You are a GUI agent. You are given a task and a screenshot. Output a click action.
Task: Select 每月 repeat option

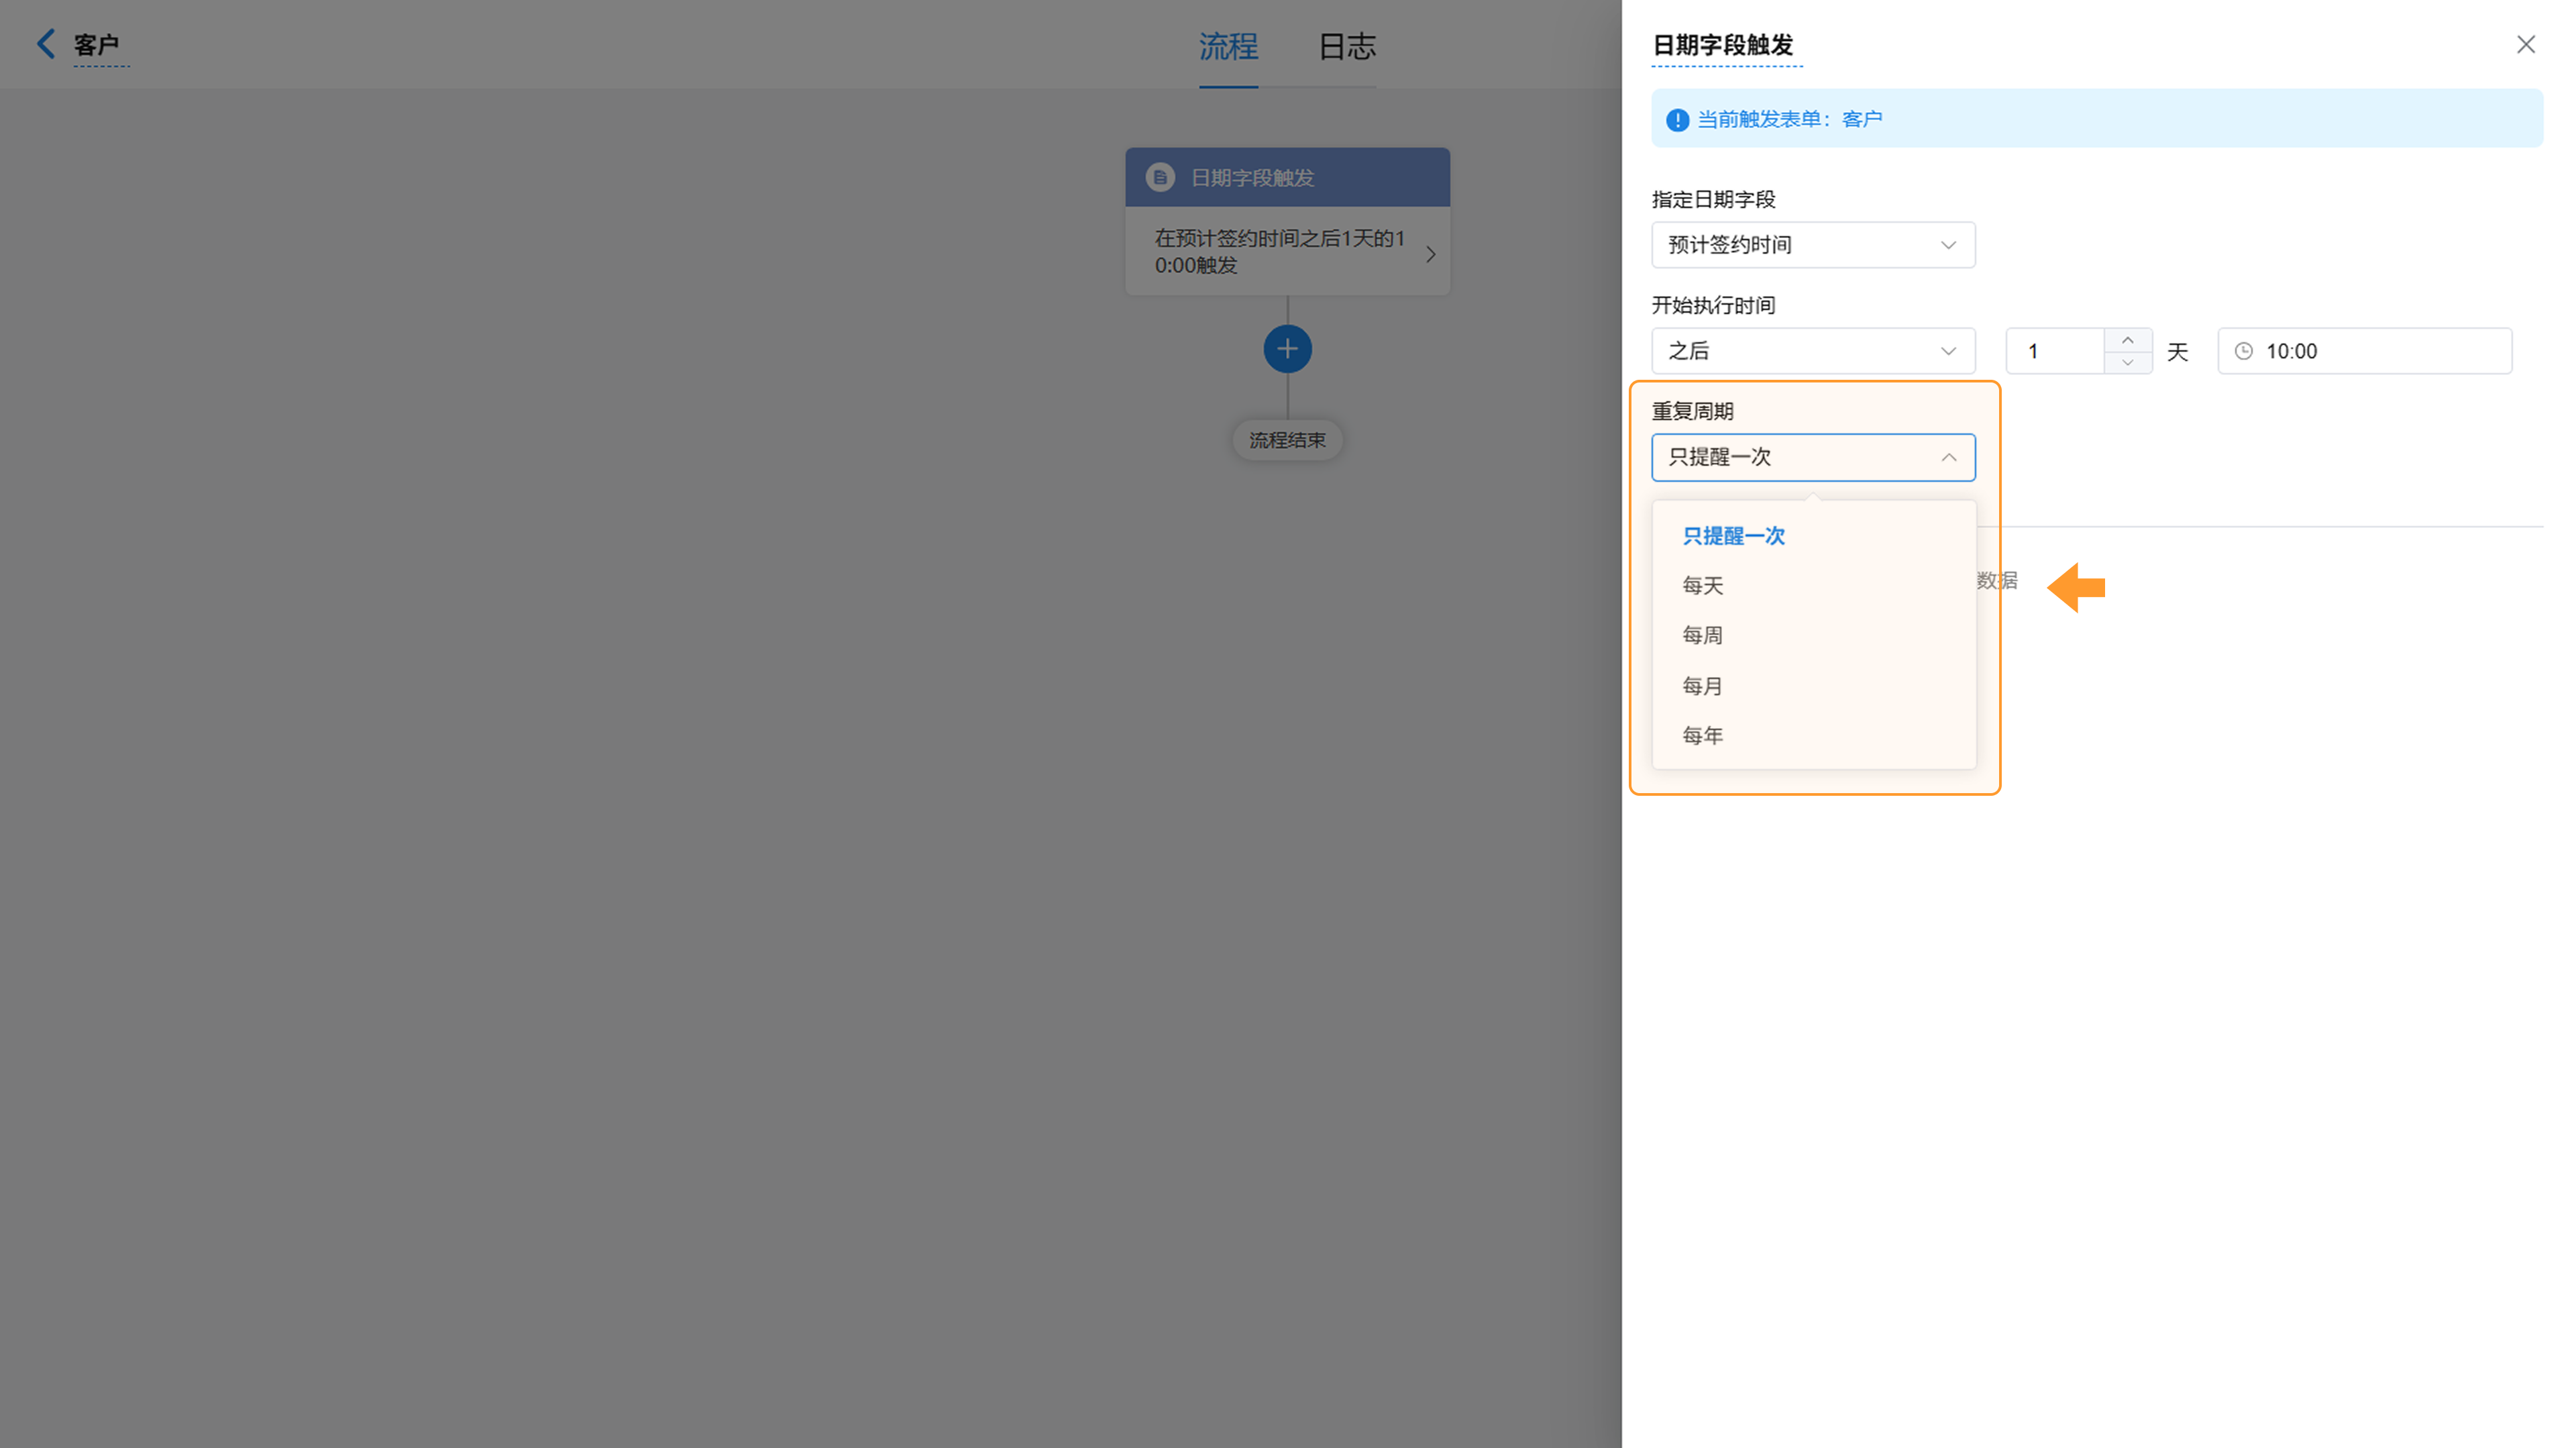1813,686
